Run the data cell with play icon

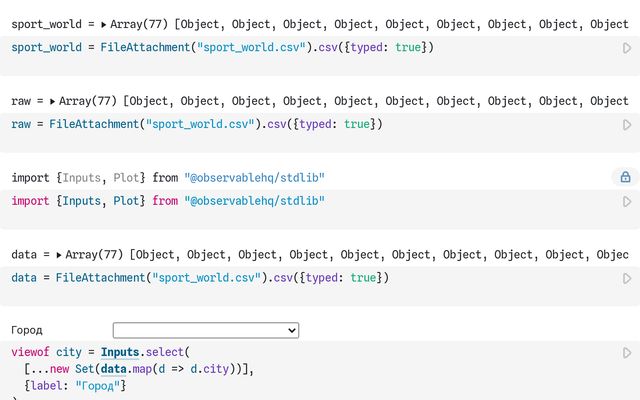point(627,278)
